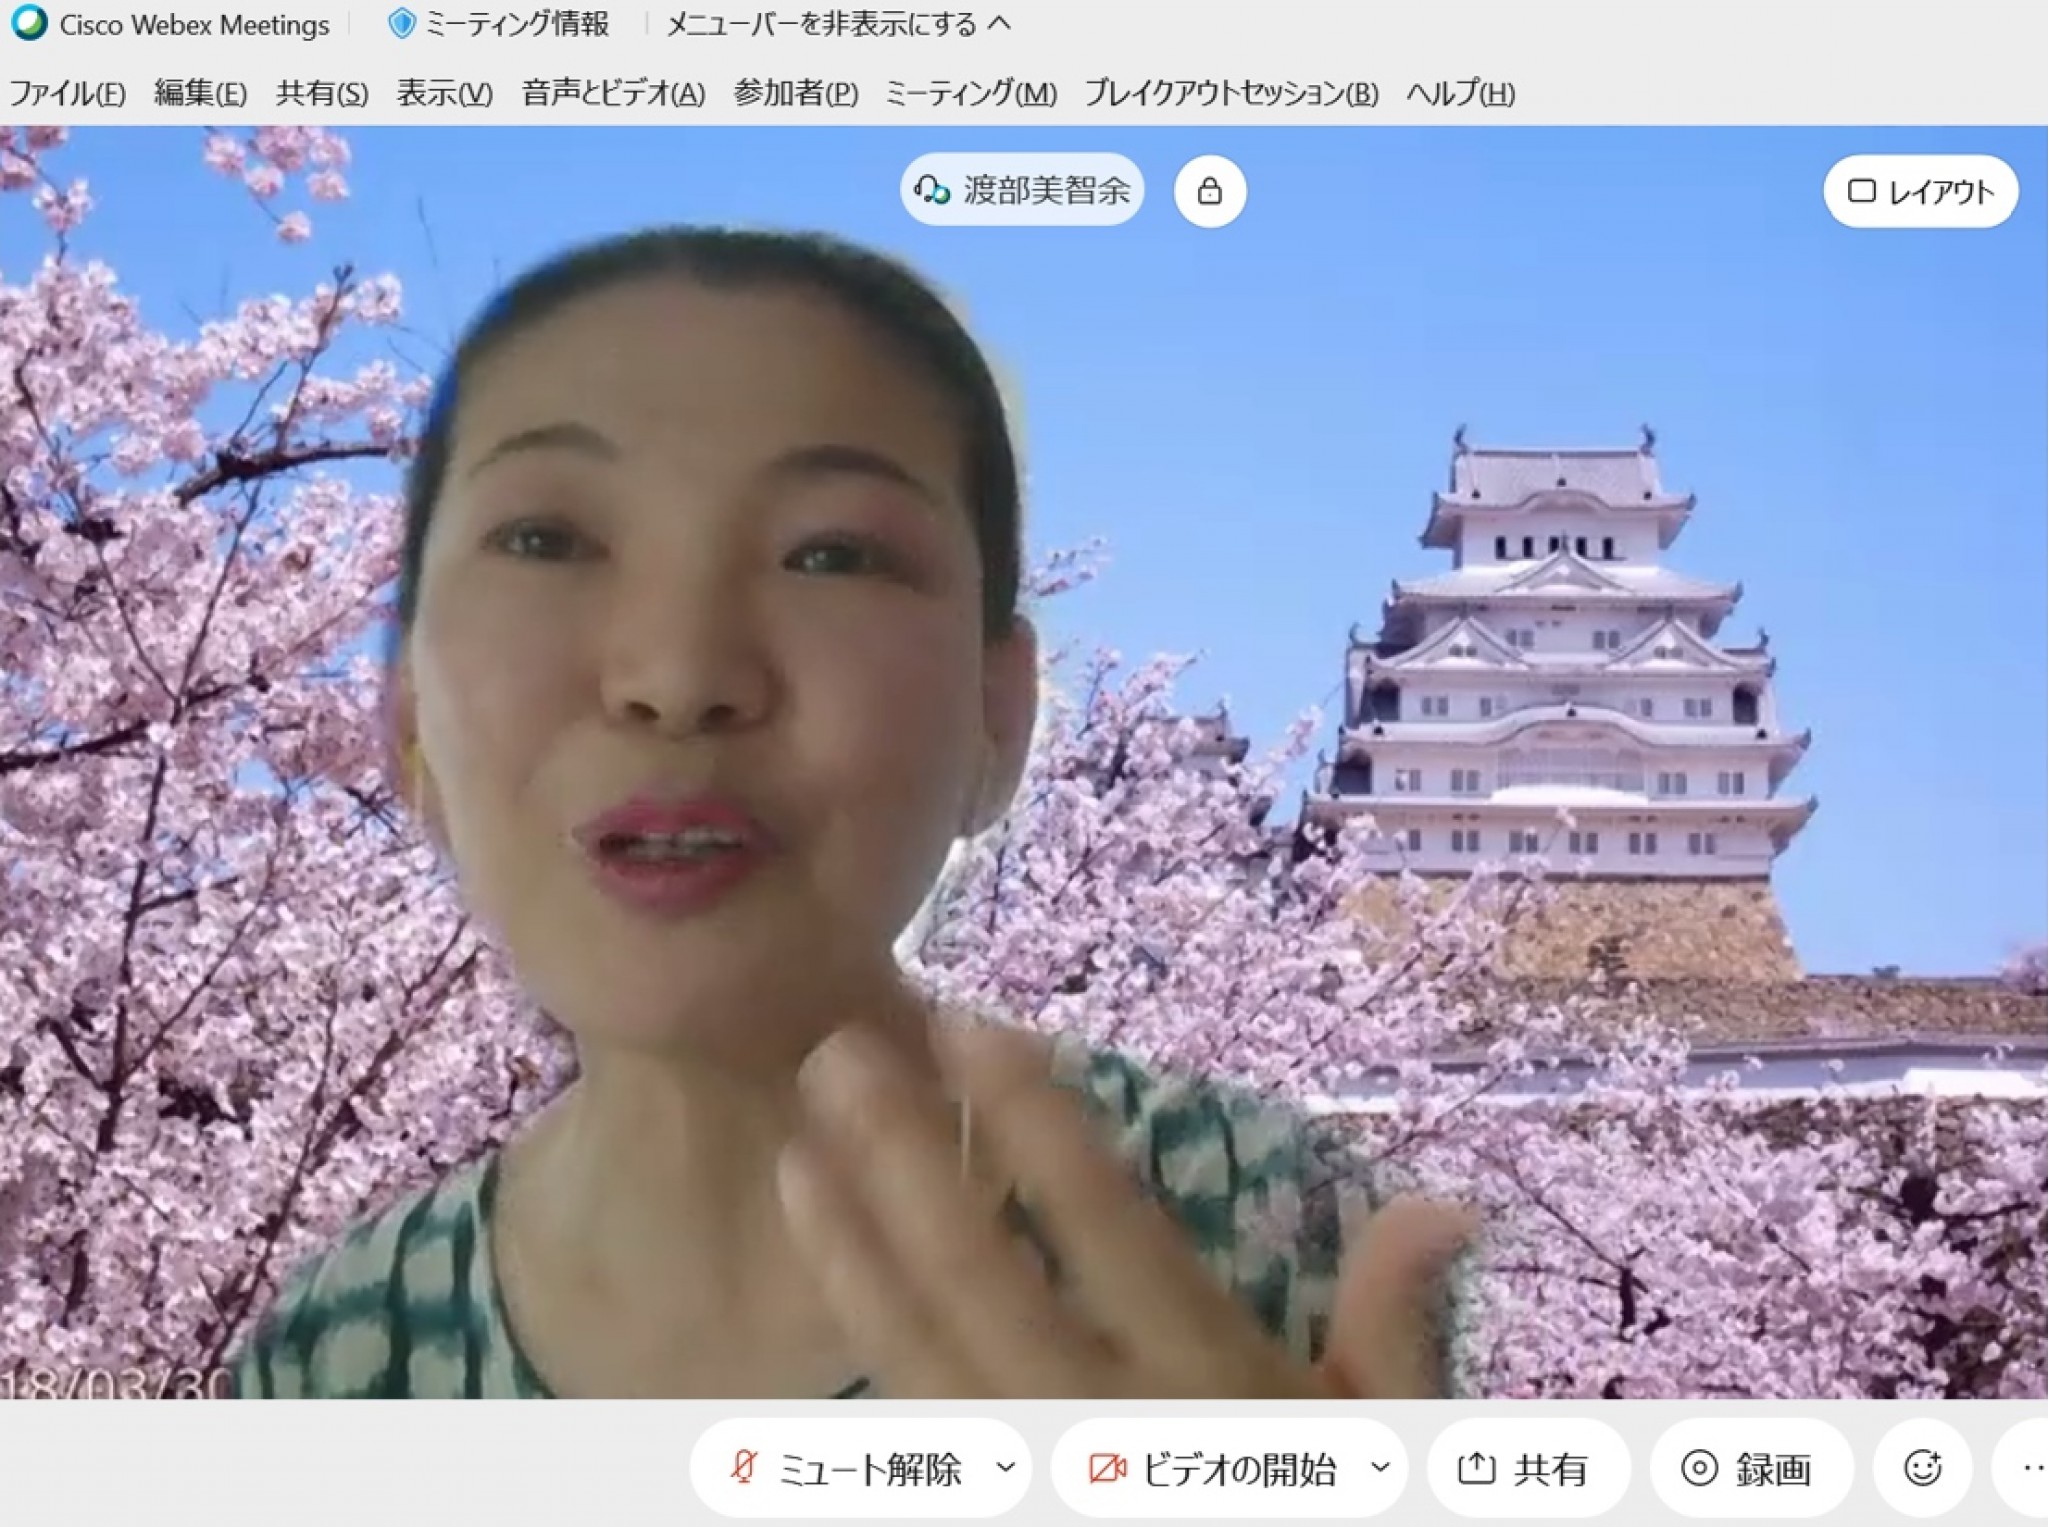Screen dimensions: 2048x1527
Task: Open the 音声とビデオ(A) menu
Action: click(x=613, y=93)
